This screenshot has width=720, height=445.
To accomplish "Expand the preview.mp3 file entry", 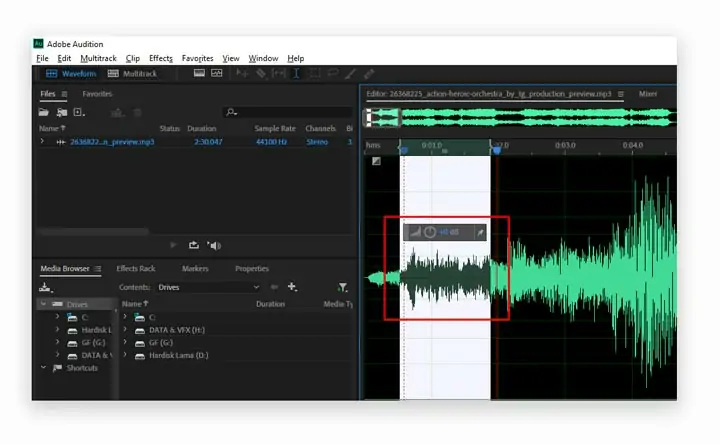I will tap(42, 141).
